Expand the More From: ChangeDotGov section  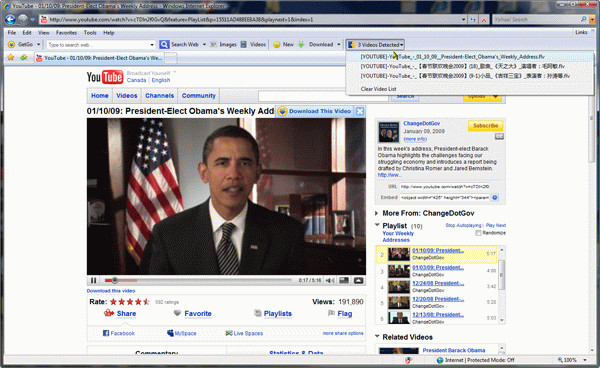point(377,213)
